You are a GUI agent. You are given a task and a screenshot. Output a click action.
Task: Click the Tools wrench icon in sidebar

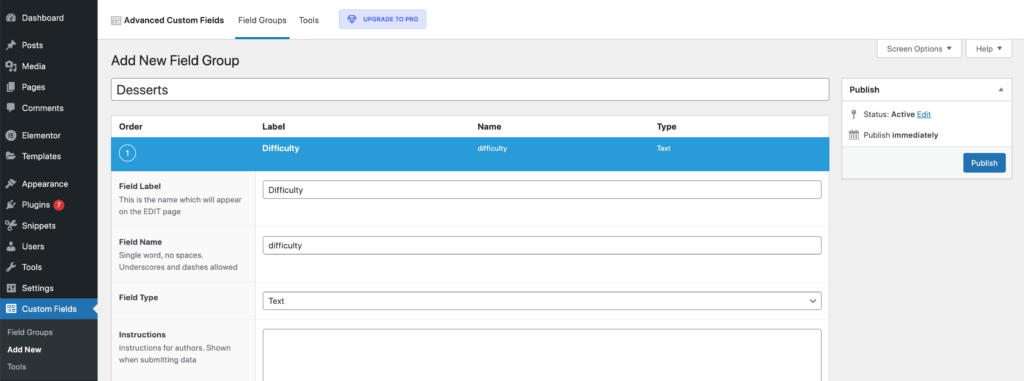pyautogui.click(x=10, y=267)
